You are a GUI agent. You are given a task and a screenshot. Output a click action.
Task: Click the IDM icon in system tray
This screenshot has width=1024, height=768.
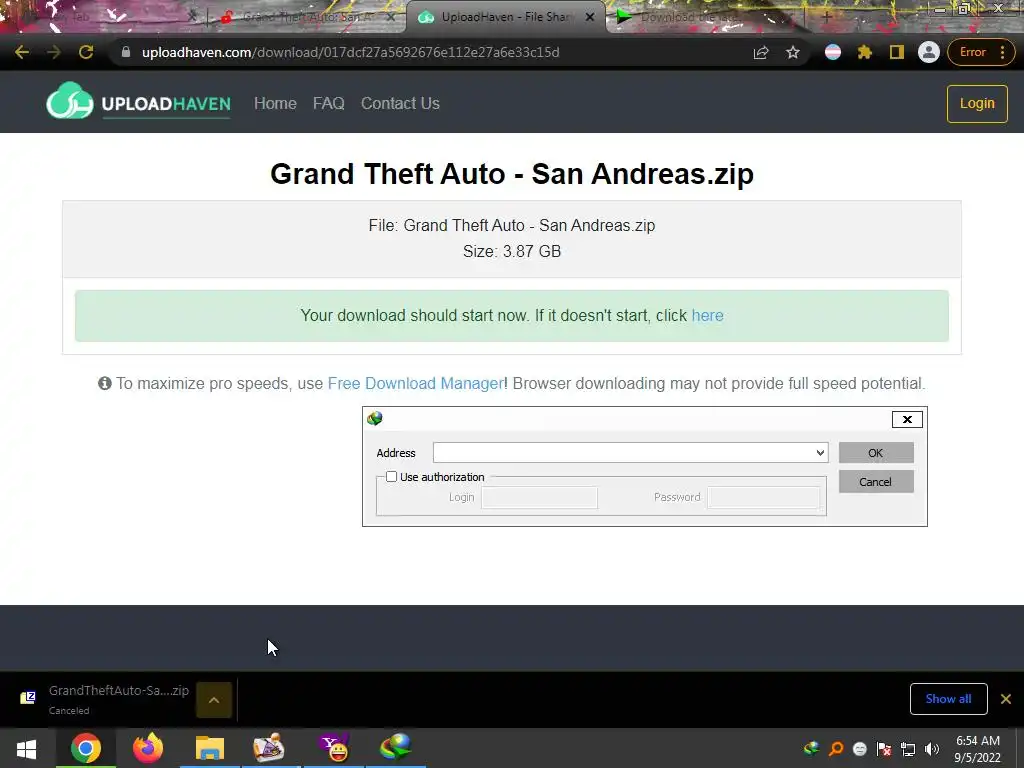click(x=811, y=748)
